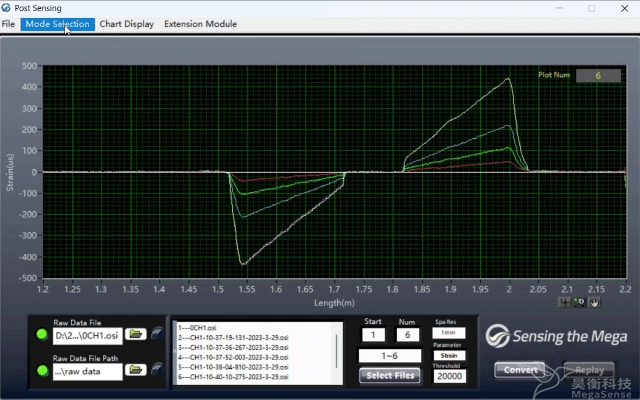Open the Mode Selection menu
The image size is (640, 400).
(57, 23)
